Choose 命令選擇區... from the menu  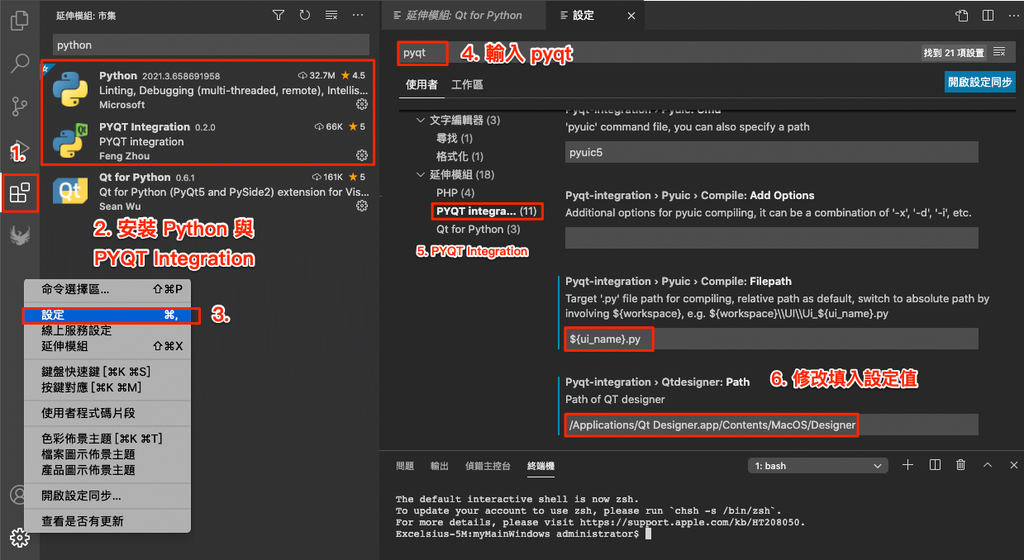(108, 289)
